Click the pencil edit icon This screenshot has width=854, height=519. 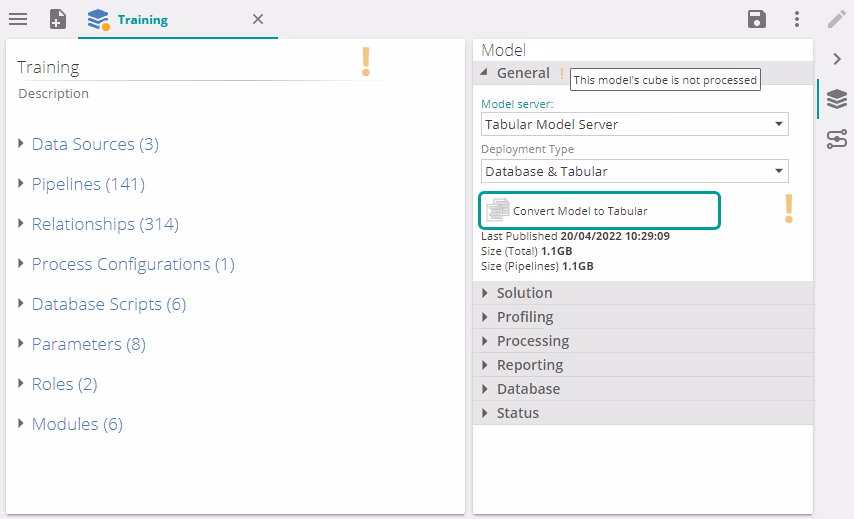[x=836, y=19]
